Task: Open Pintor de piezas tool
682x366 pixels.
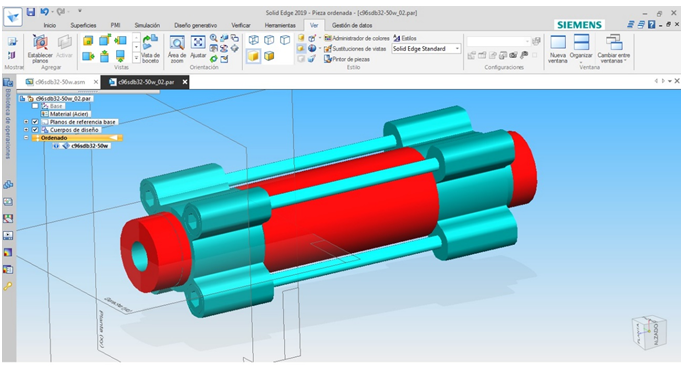Action: (x=347, y=59)
